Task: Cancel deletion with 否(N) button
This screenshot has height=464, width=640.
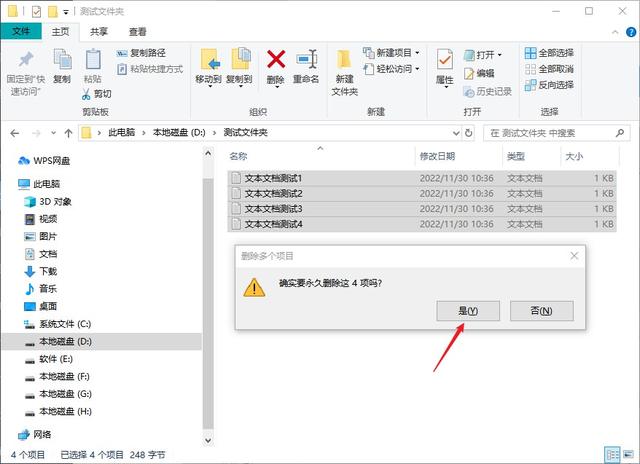Action: (x=542, y=311)
